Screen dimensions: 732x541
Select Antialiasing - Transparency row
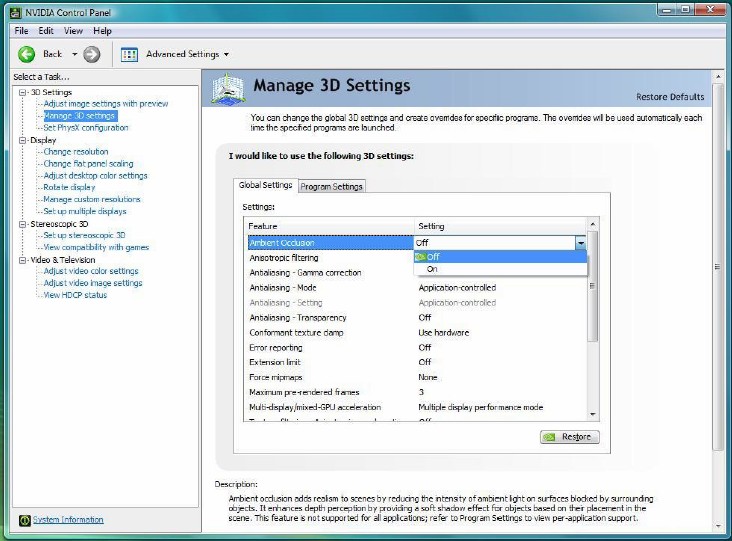(416, 317)
